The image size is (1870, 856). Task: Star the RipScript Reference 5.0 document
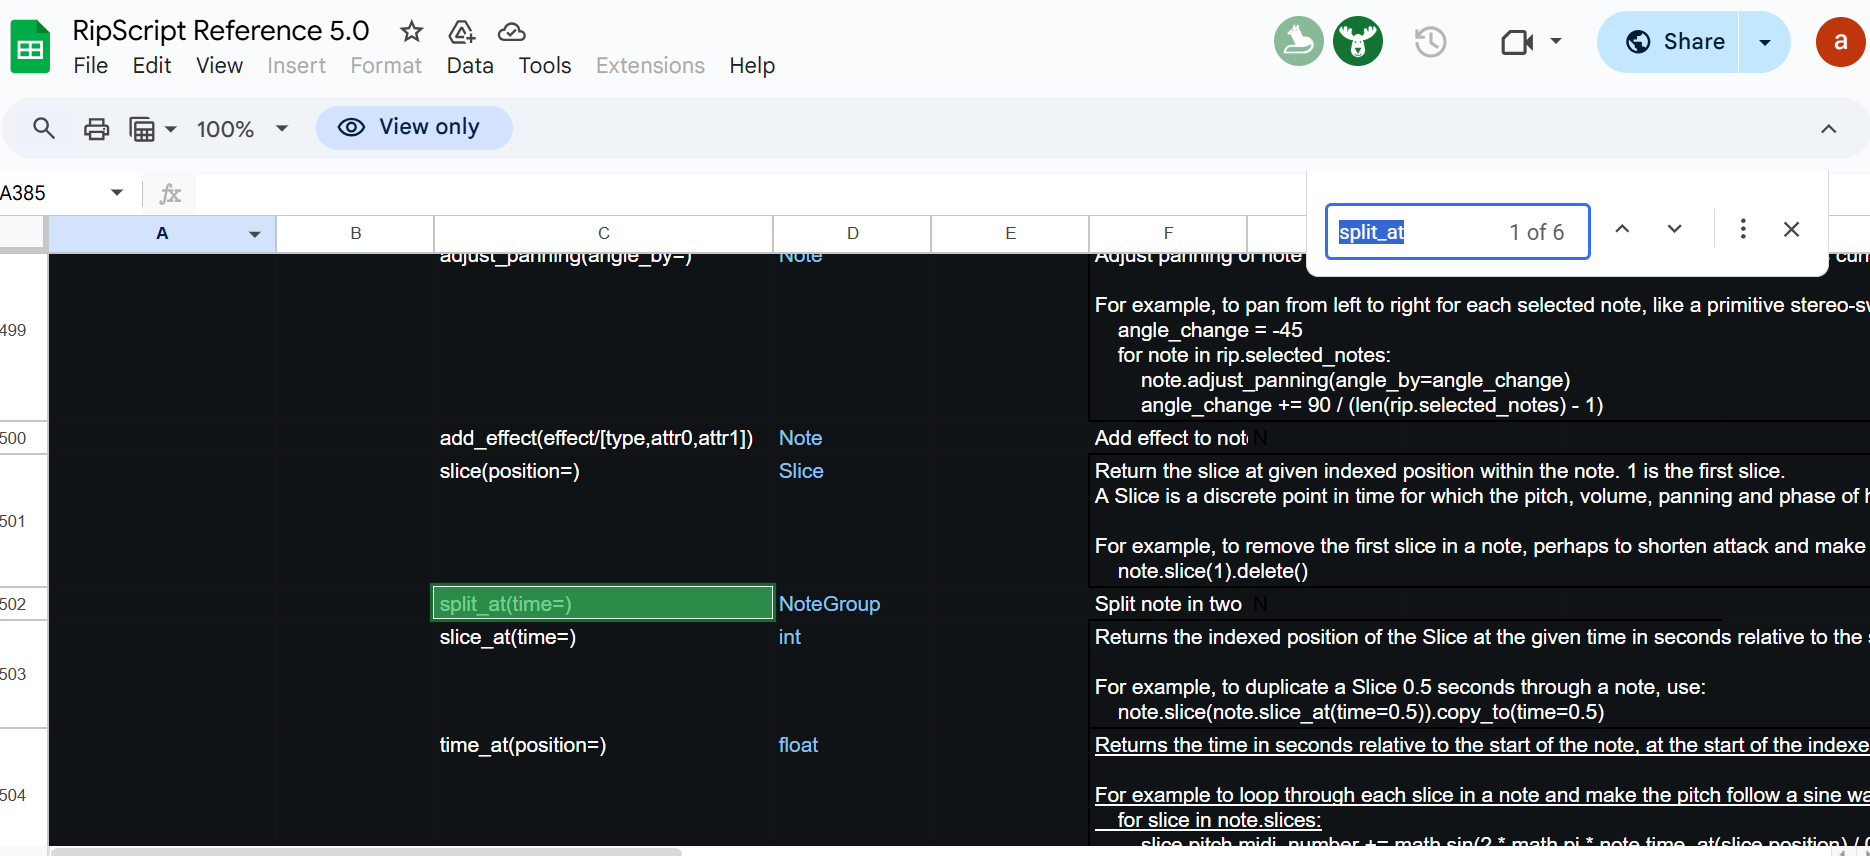(411, 32)
